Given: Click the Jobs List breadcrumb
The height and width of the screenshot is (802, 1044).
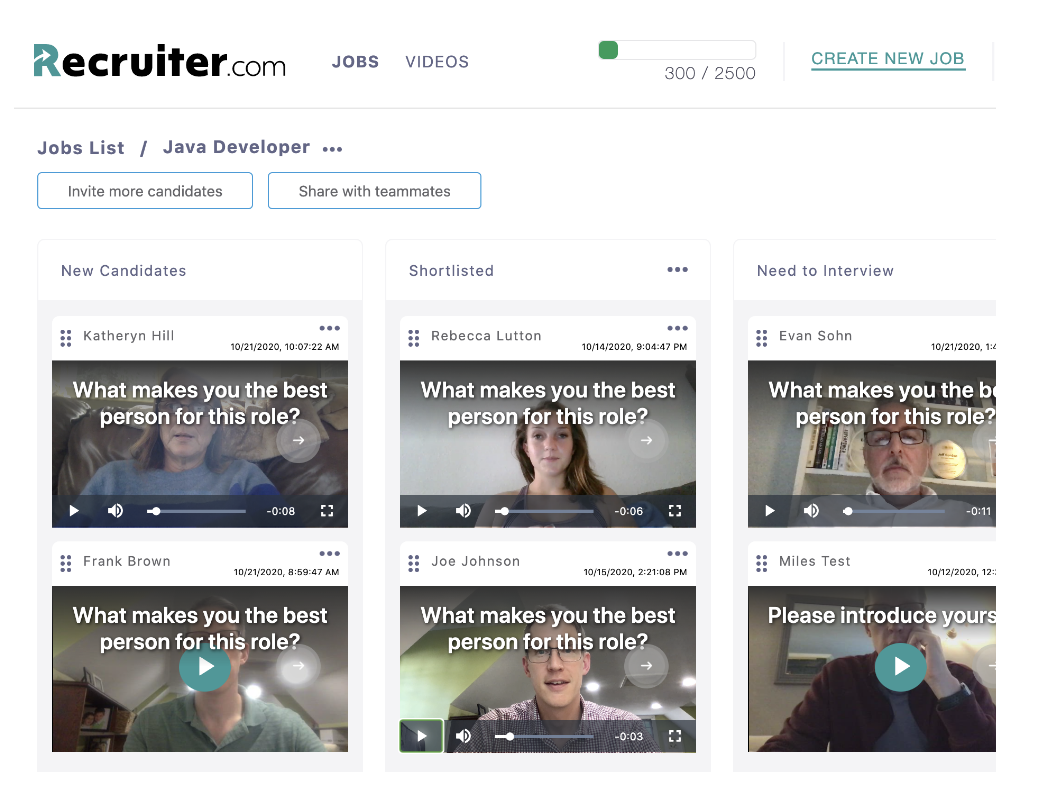Looking at the screenshot, I should tap(81, 148).
